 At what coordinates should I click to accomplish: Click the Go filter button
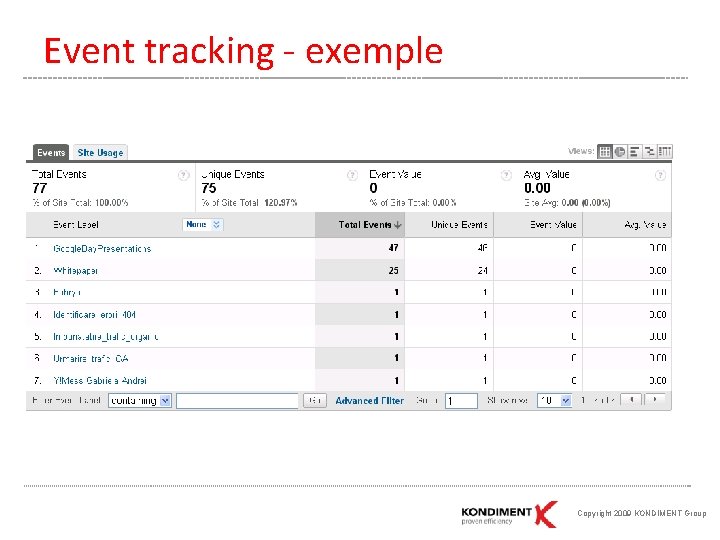315,401
